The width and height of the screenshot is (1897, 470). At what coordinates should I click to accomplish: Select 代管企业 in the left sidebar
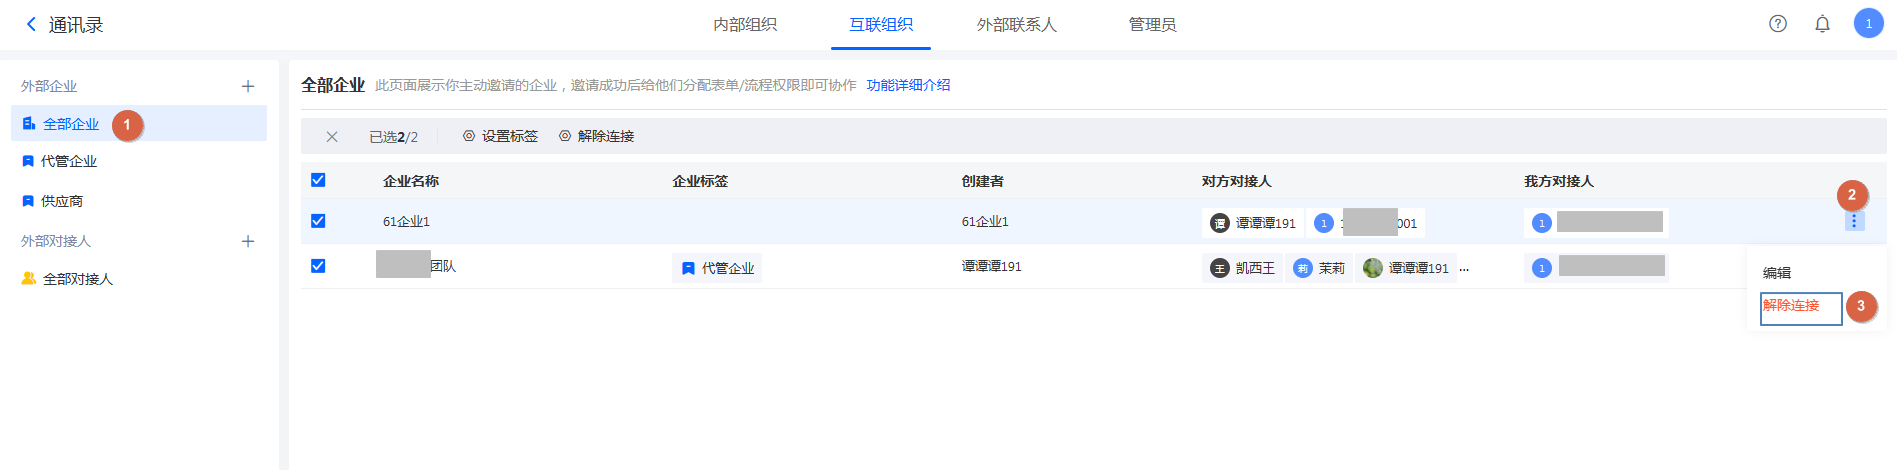(69, 162)
